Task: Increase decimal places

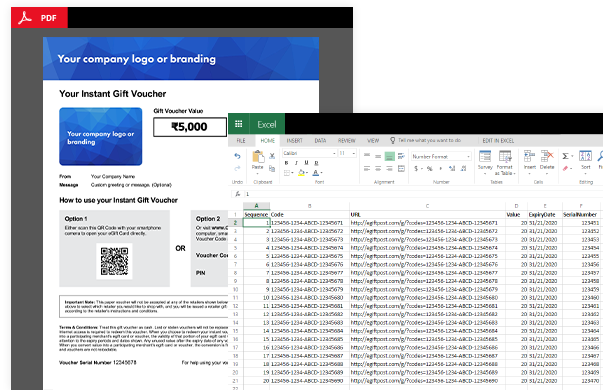Action: click(452, 168)
